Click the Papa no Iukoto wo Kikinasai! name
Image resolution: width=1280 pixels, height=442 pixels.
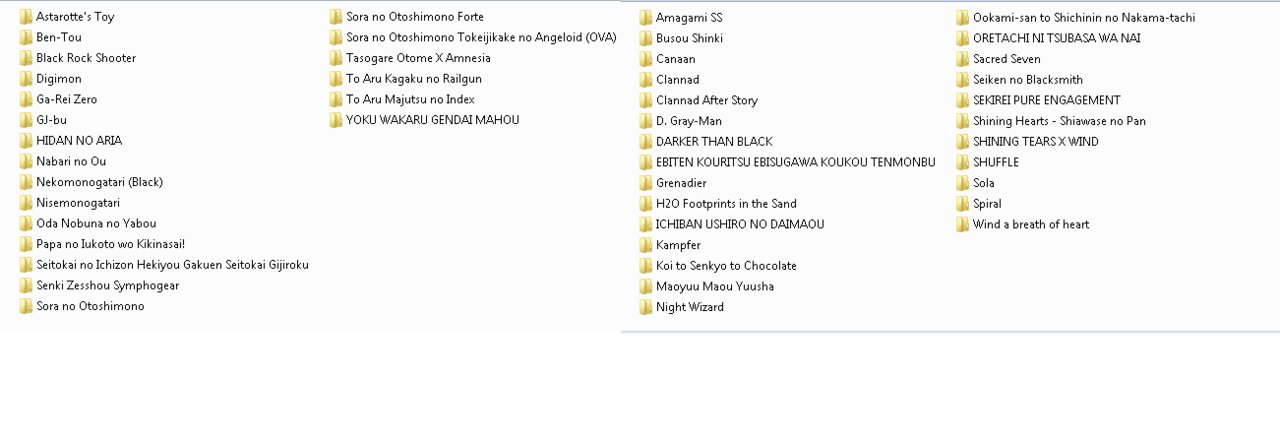click(111, 244)
